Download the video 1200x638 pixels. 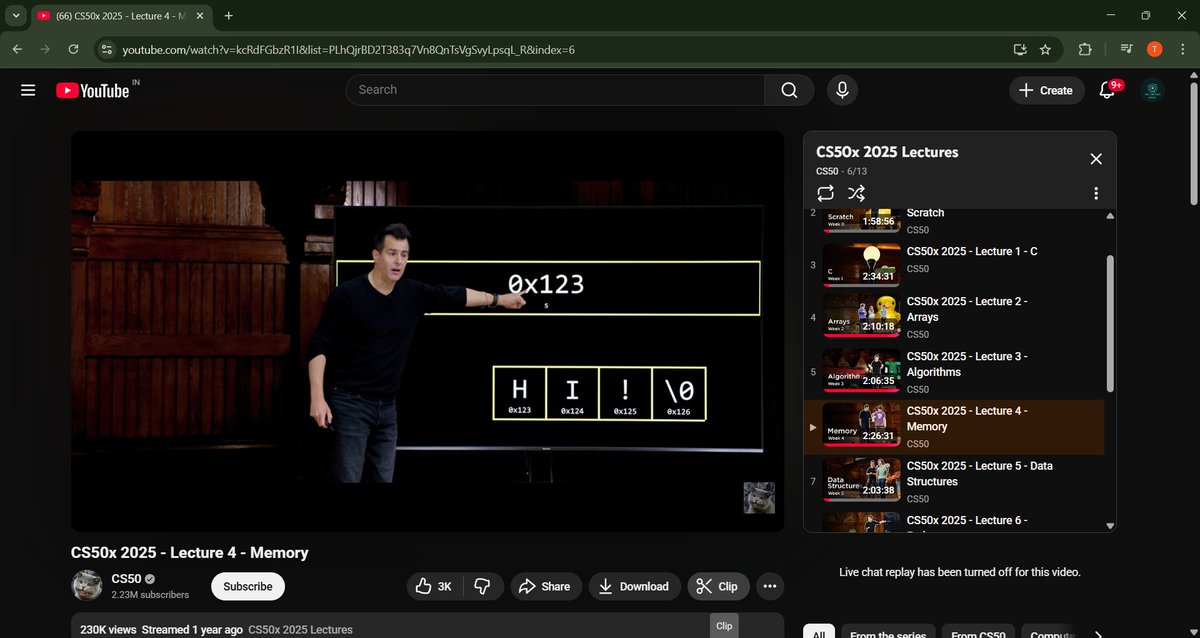click(x=634, y=587)
